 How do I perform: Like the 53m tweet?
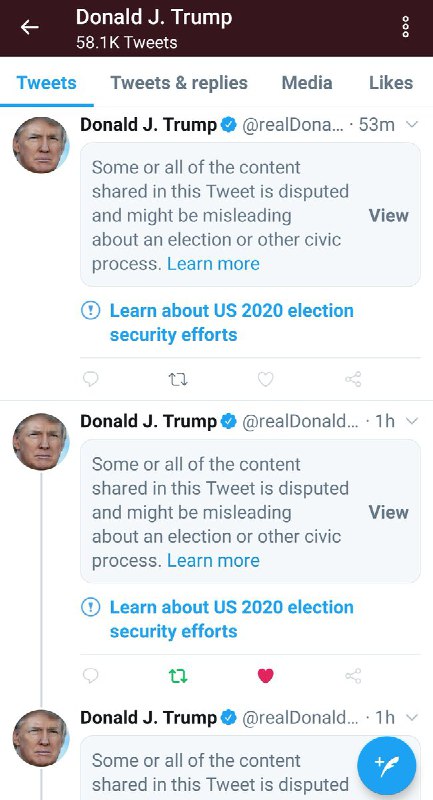(x=265, y=379)
